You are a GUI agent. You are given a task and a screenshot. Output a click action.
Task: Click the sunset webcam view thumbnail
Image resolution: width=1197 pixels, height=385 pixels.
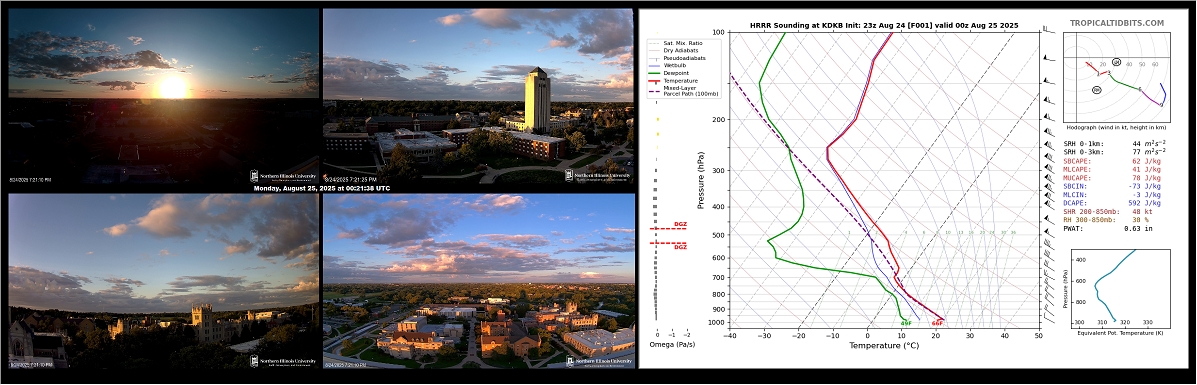[x=163, y=96]
